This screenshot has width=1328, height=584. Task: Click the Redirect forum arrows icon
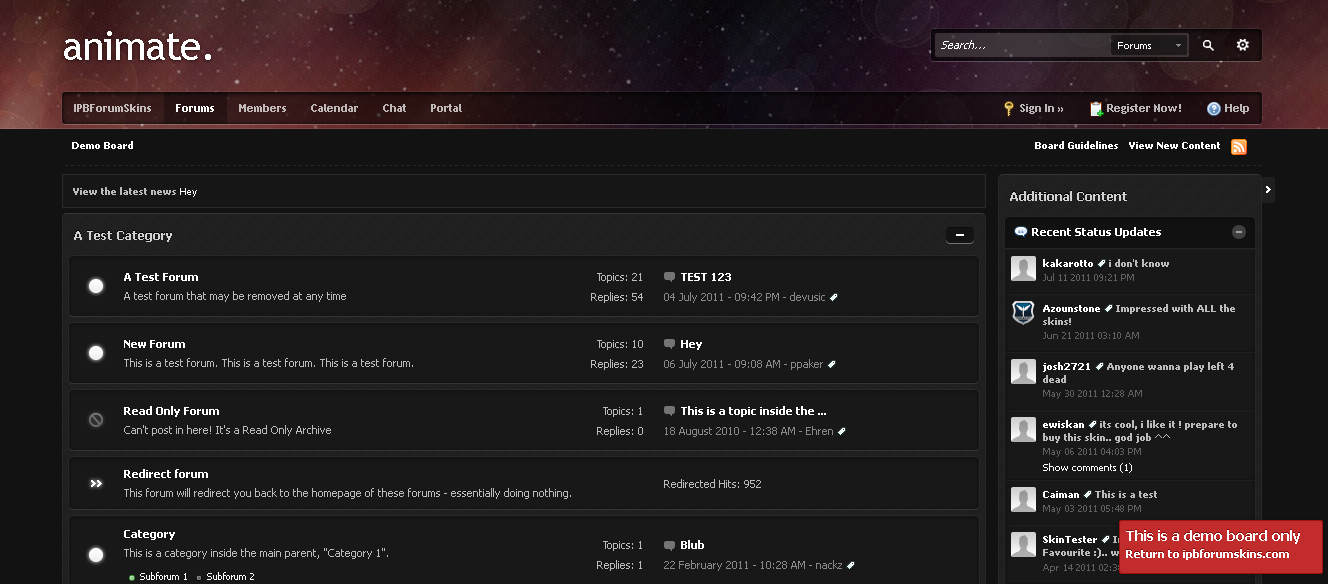click(96, 483)
